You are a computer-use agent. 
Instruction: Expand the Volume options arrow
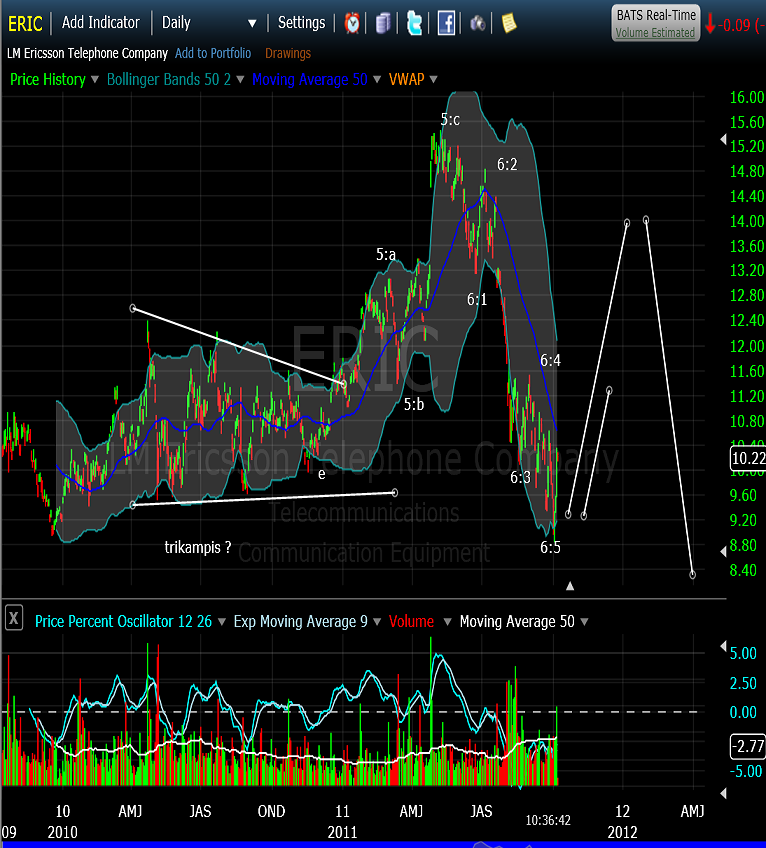(447, 622)
